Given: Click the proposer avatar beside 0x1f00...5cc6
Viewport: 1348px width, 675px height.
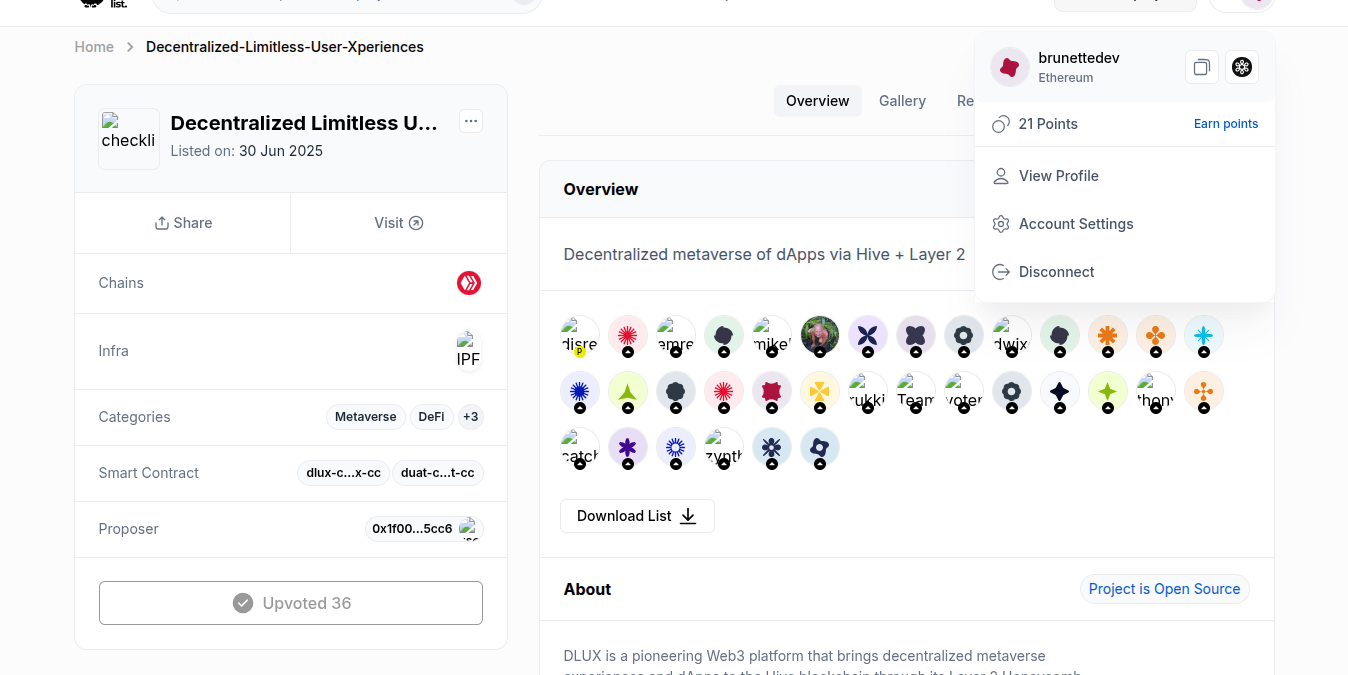Looking at the screenshot, I should pos(470,529).
